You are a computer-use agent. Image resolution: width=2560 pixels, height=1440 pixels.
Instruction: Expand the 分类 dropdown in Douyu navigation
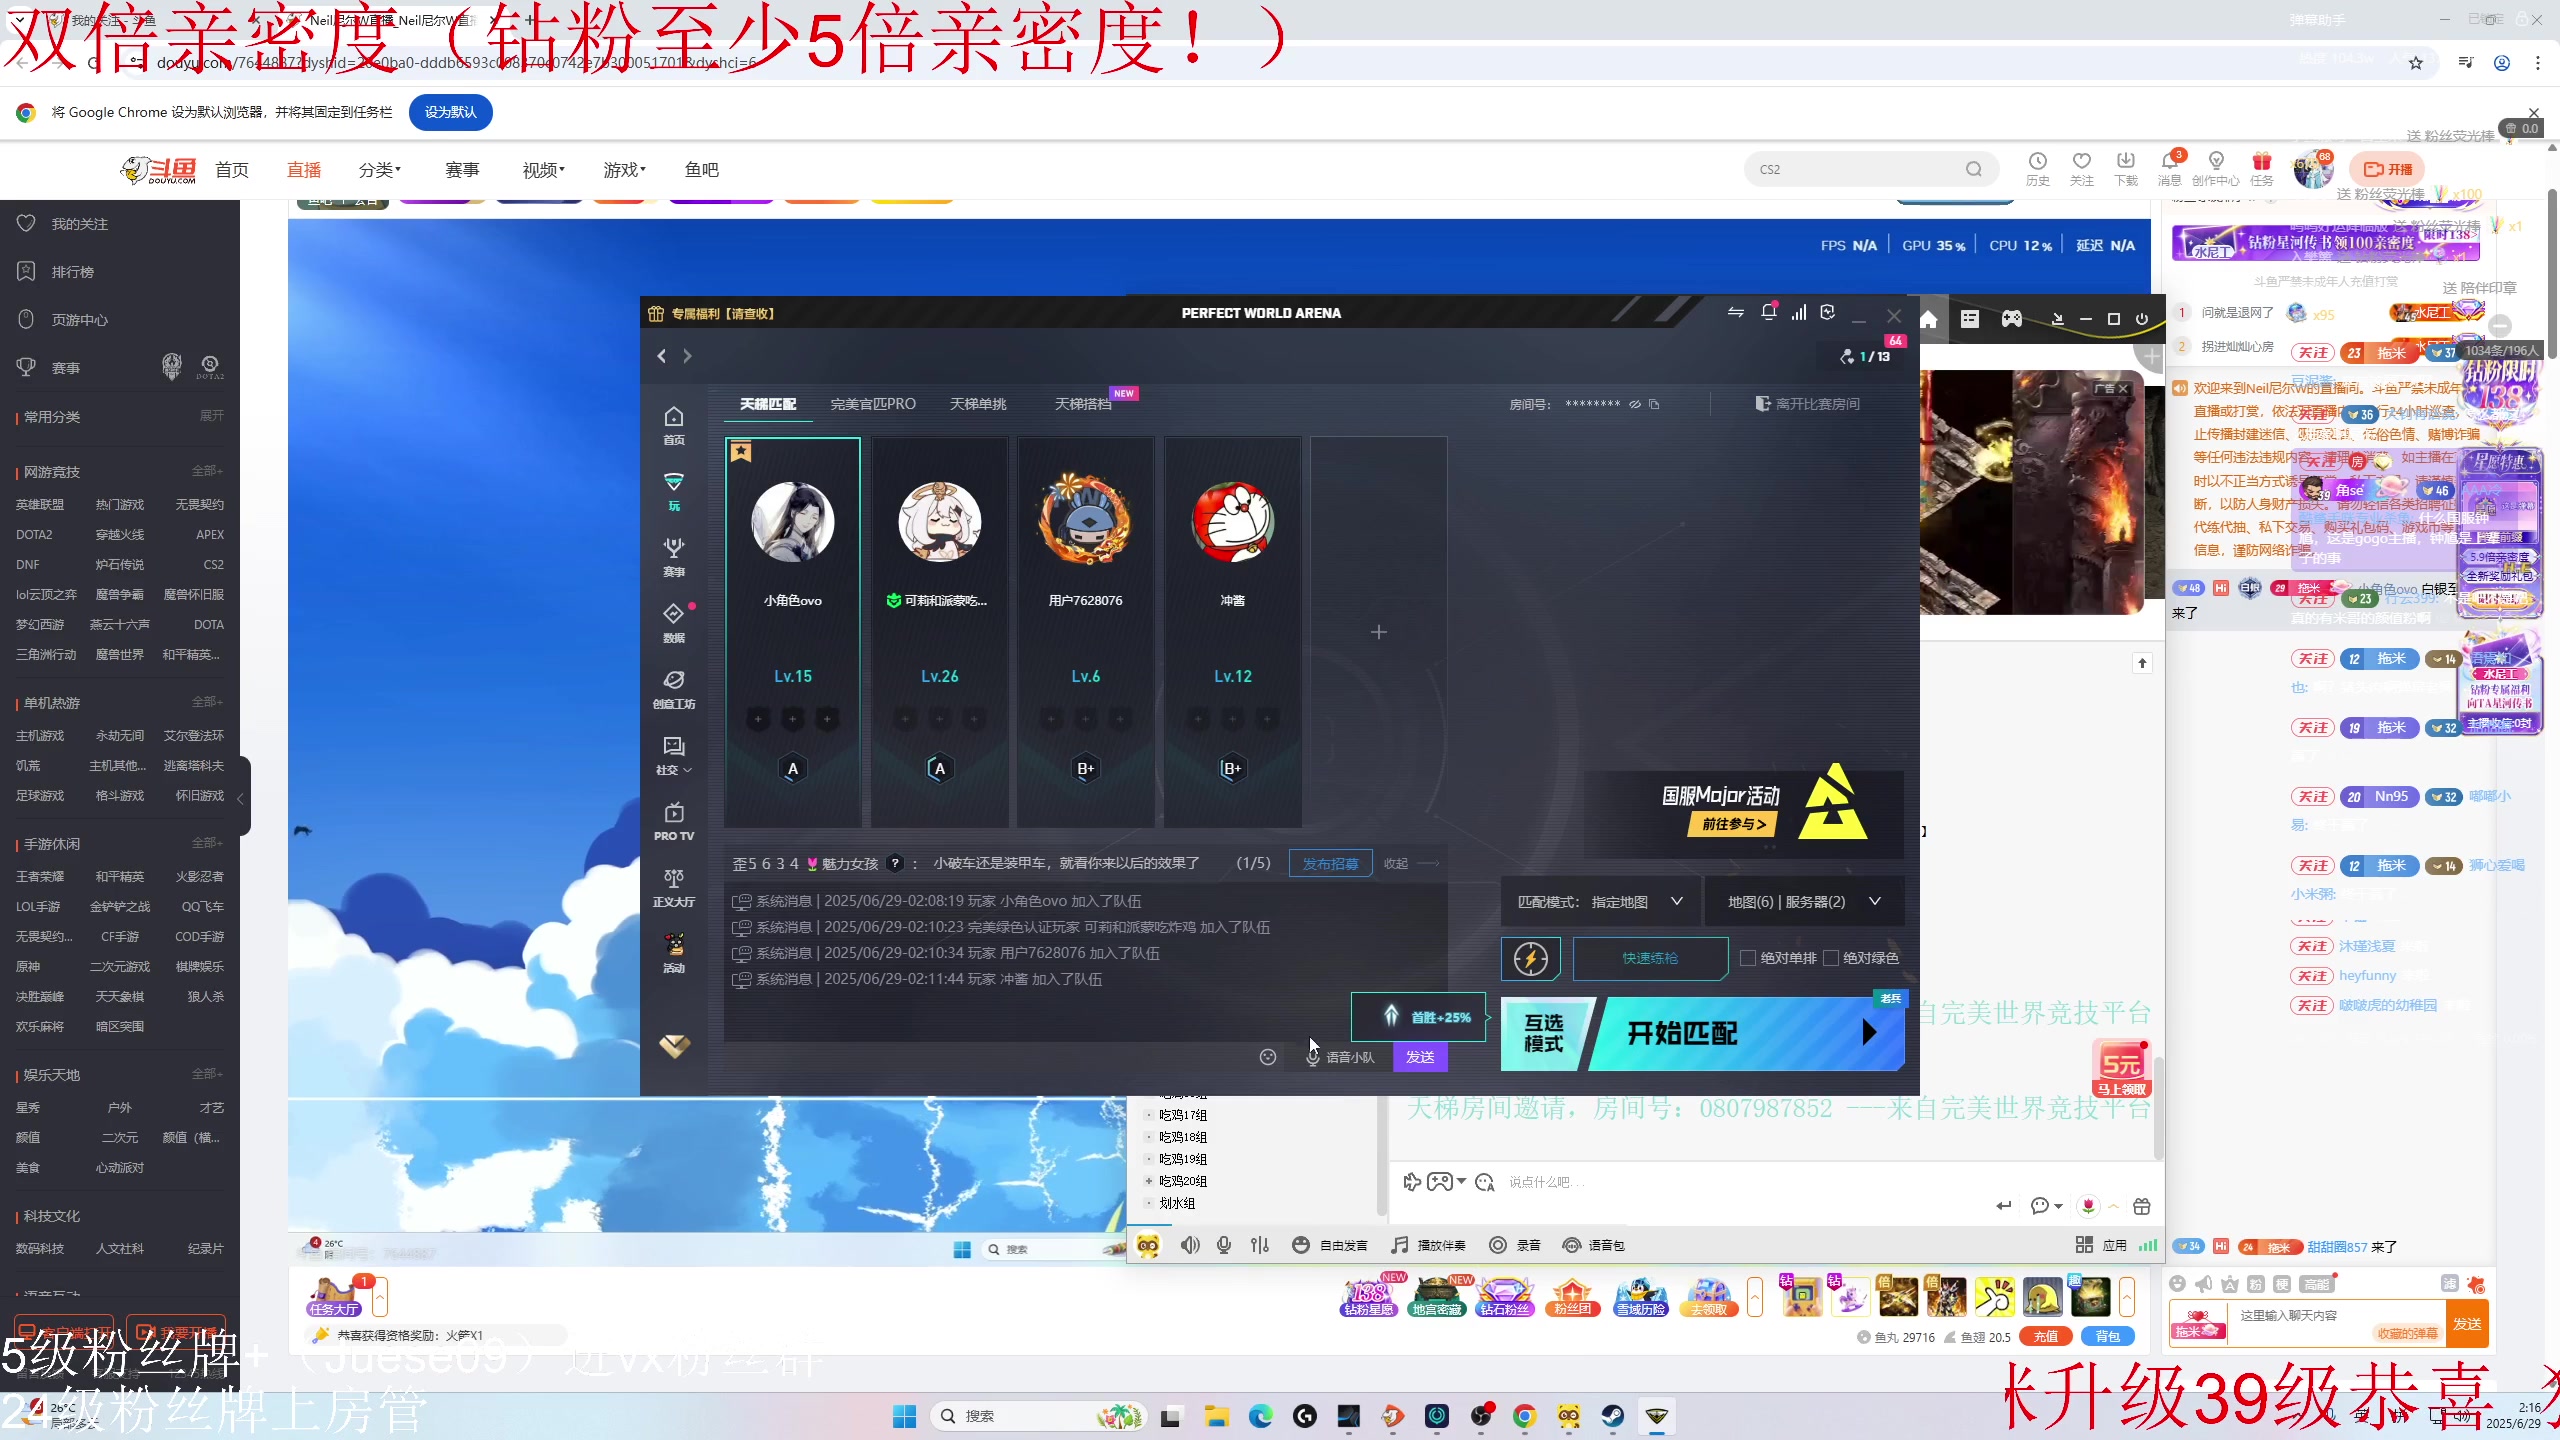pos(380,170)
